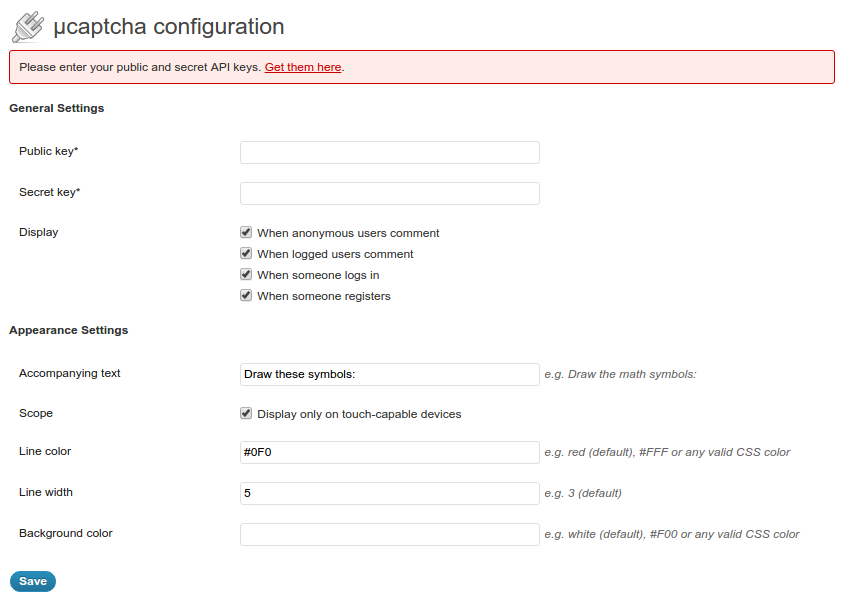The width and height of the screenshot is (844, 608).
Task: Click the 'General Settings' heading
Action: pos(57,108)
